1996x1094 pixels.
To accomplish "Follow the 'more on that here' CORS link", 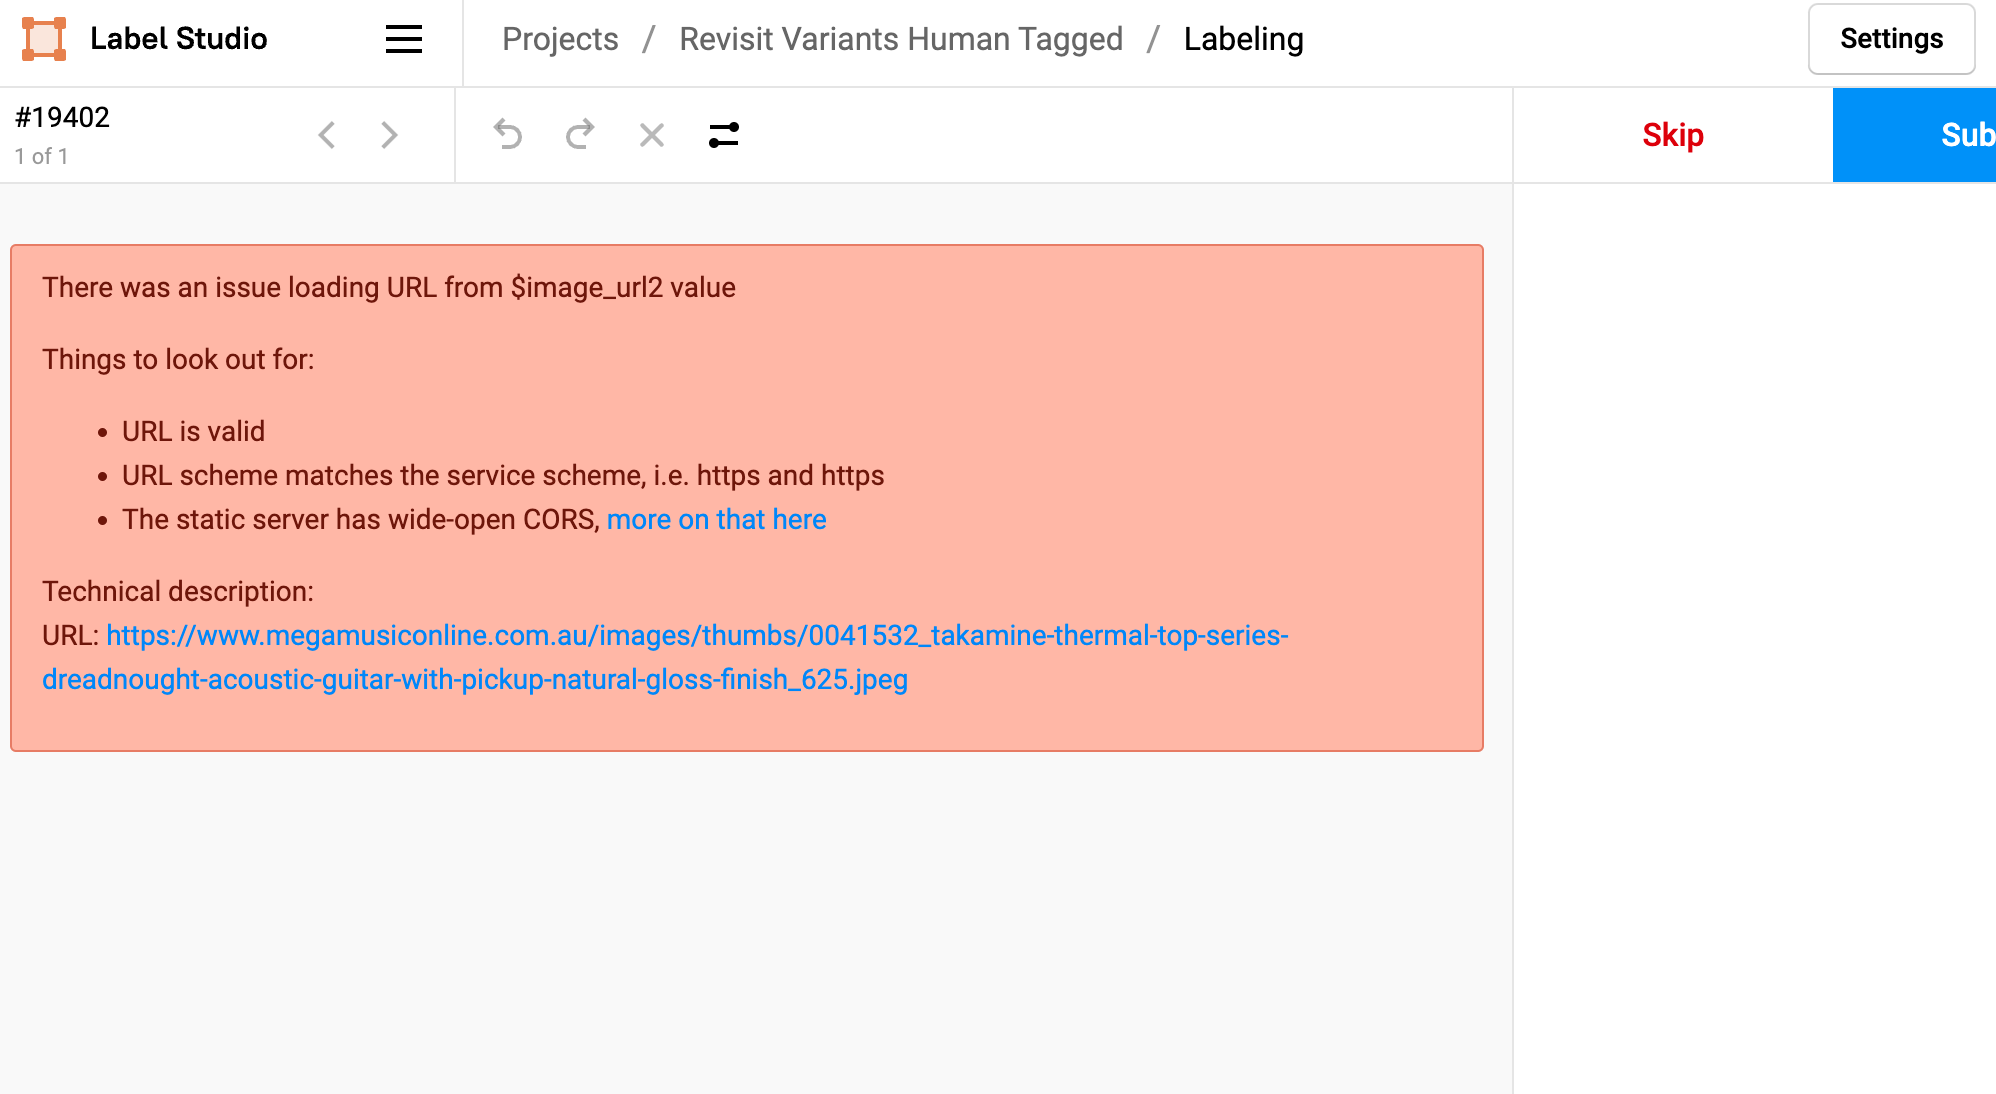I will [x=716, y=519].
